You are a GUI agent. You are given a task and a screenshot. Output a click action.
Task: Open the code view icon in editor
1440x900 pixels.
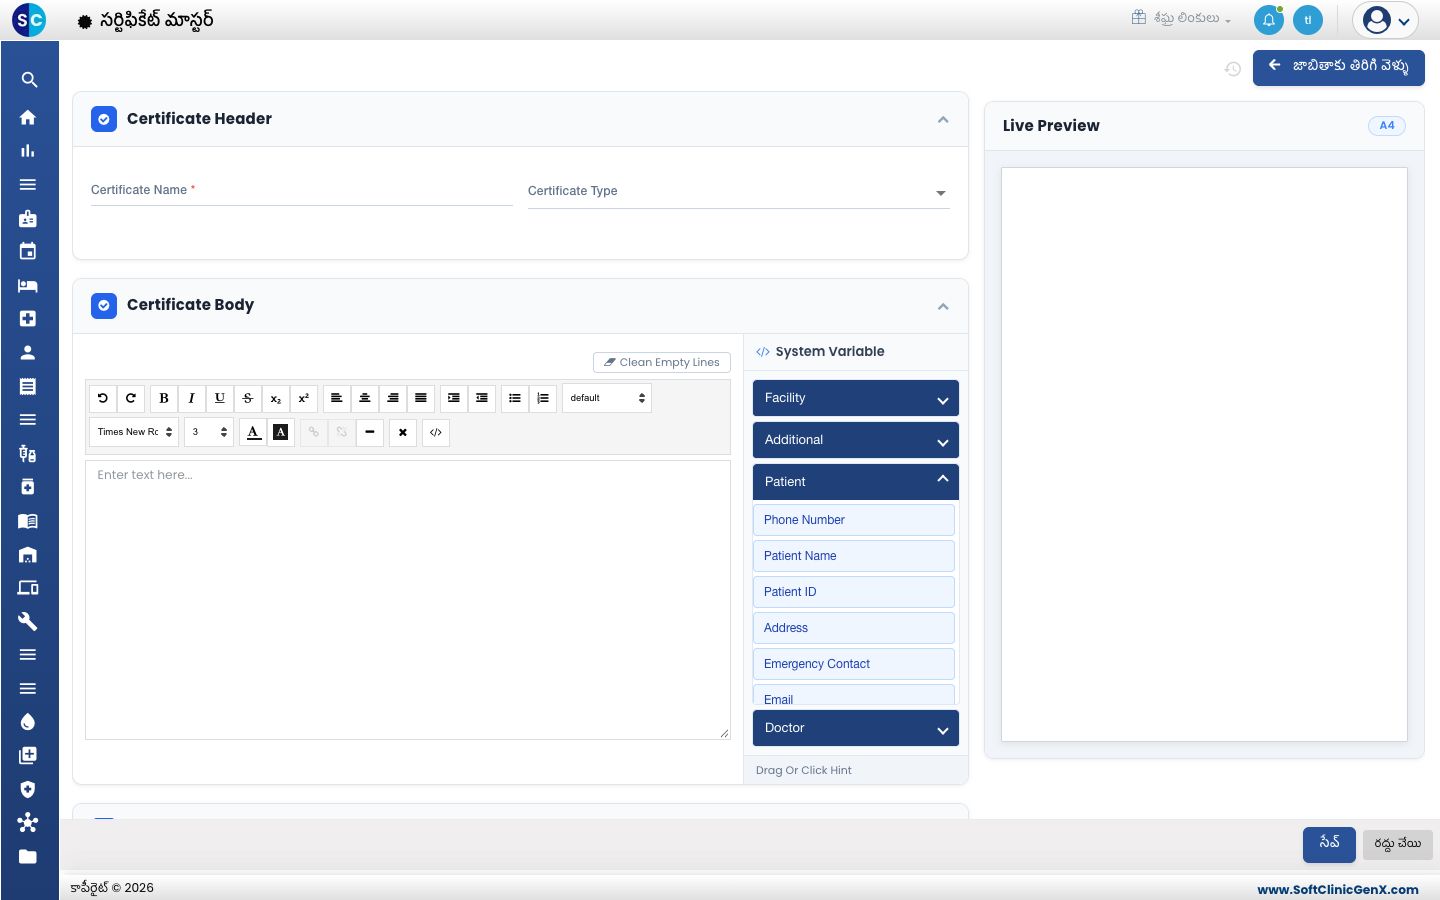coord(436,432)
